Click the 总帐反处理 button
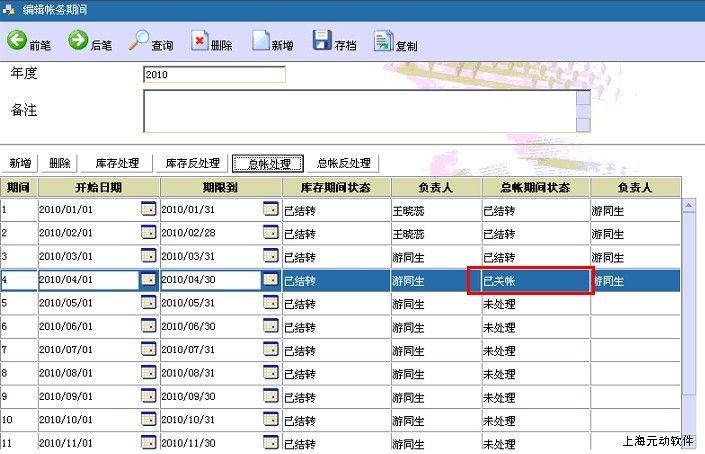This screenshot has height=454, width=705. point(343,163)
